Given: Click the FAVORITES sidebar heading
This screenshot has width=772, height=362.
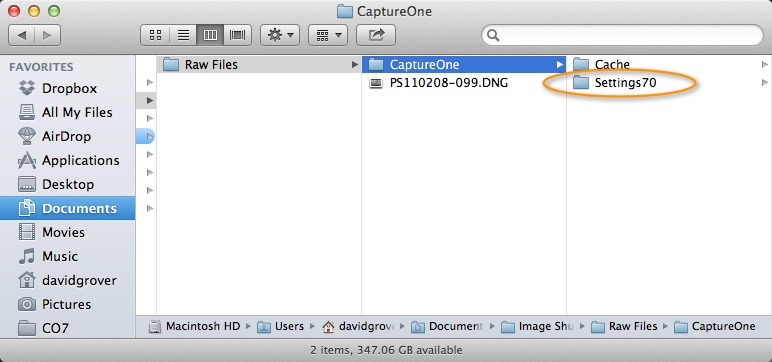Looking at the screenshot, I should coord(41,67).
